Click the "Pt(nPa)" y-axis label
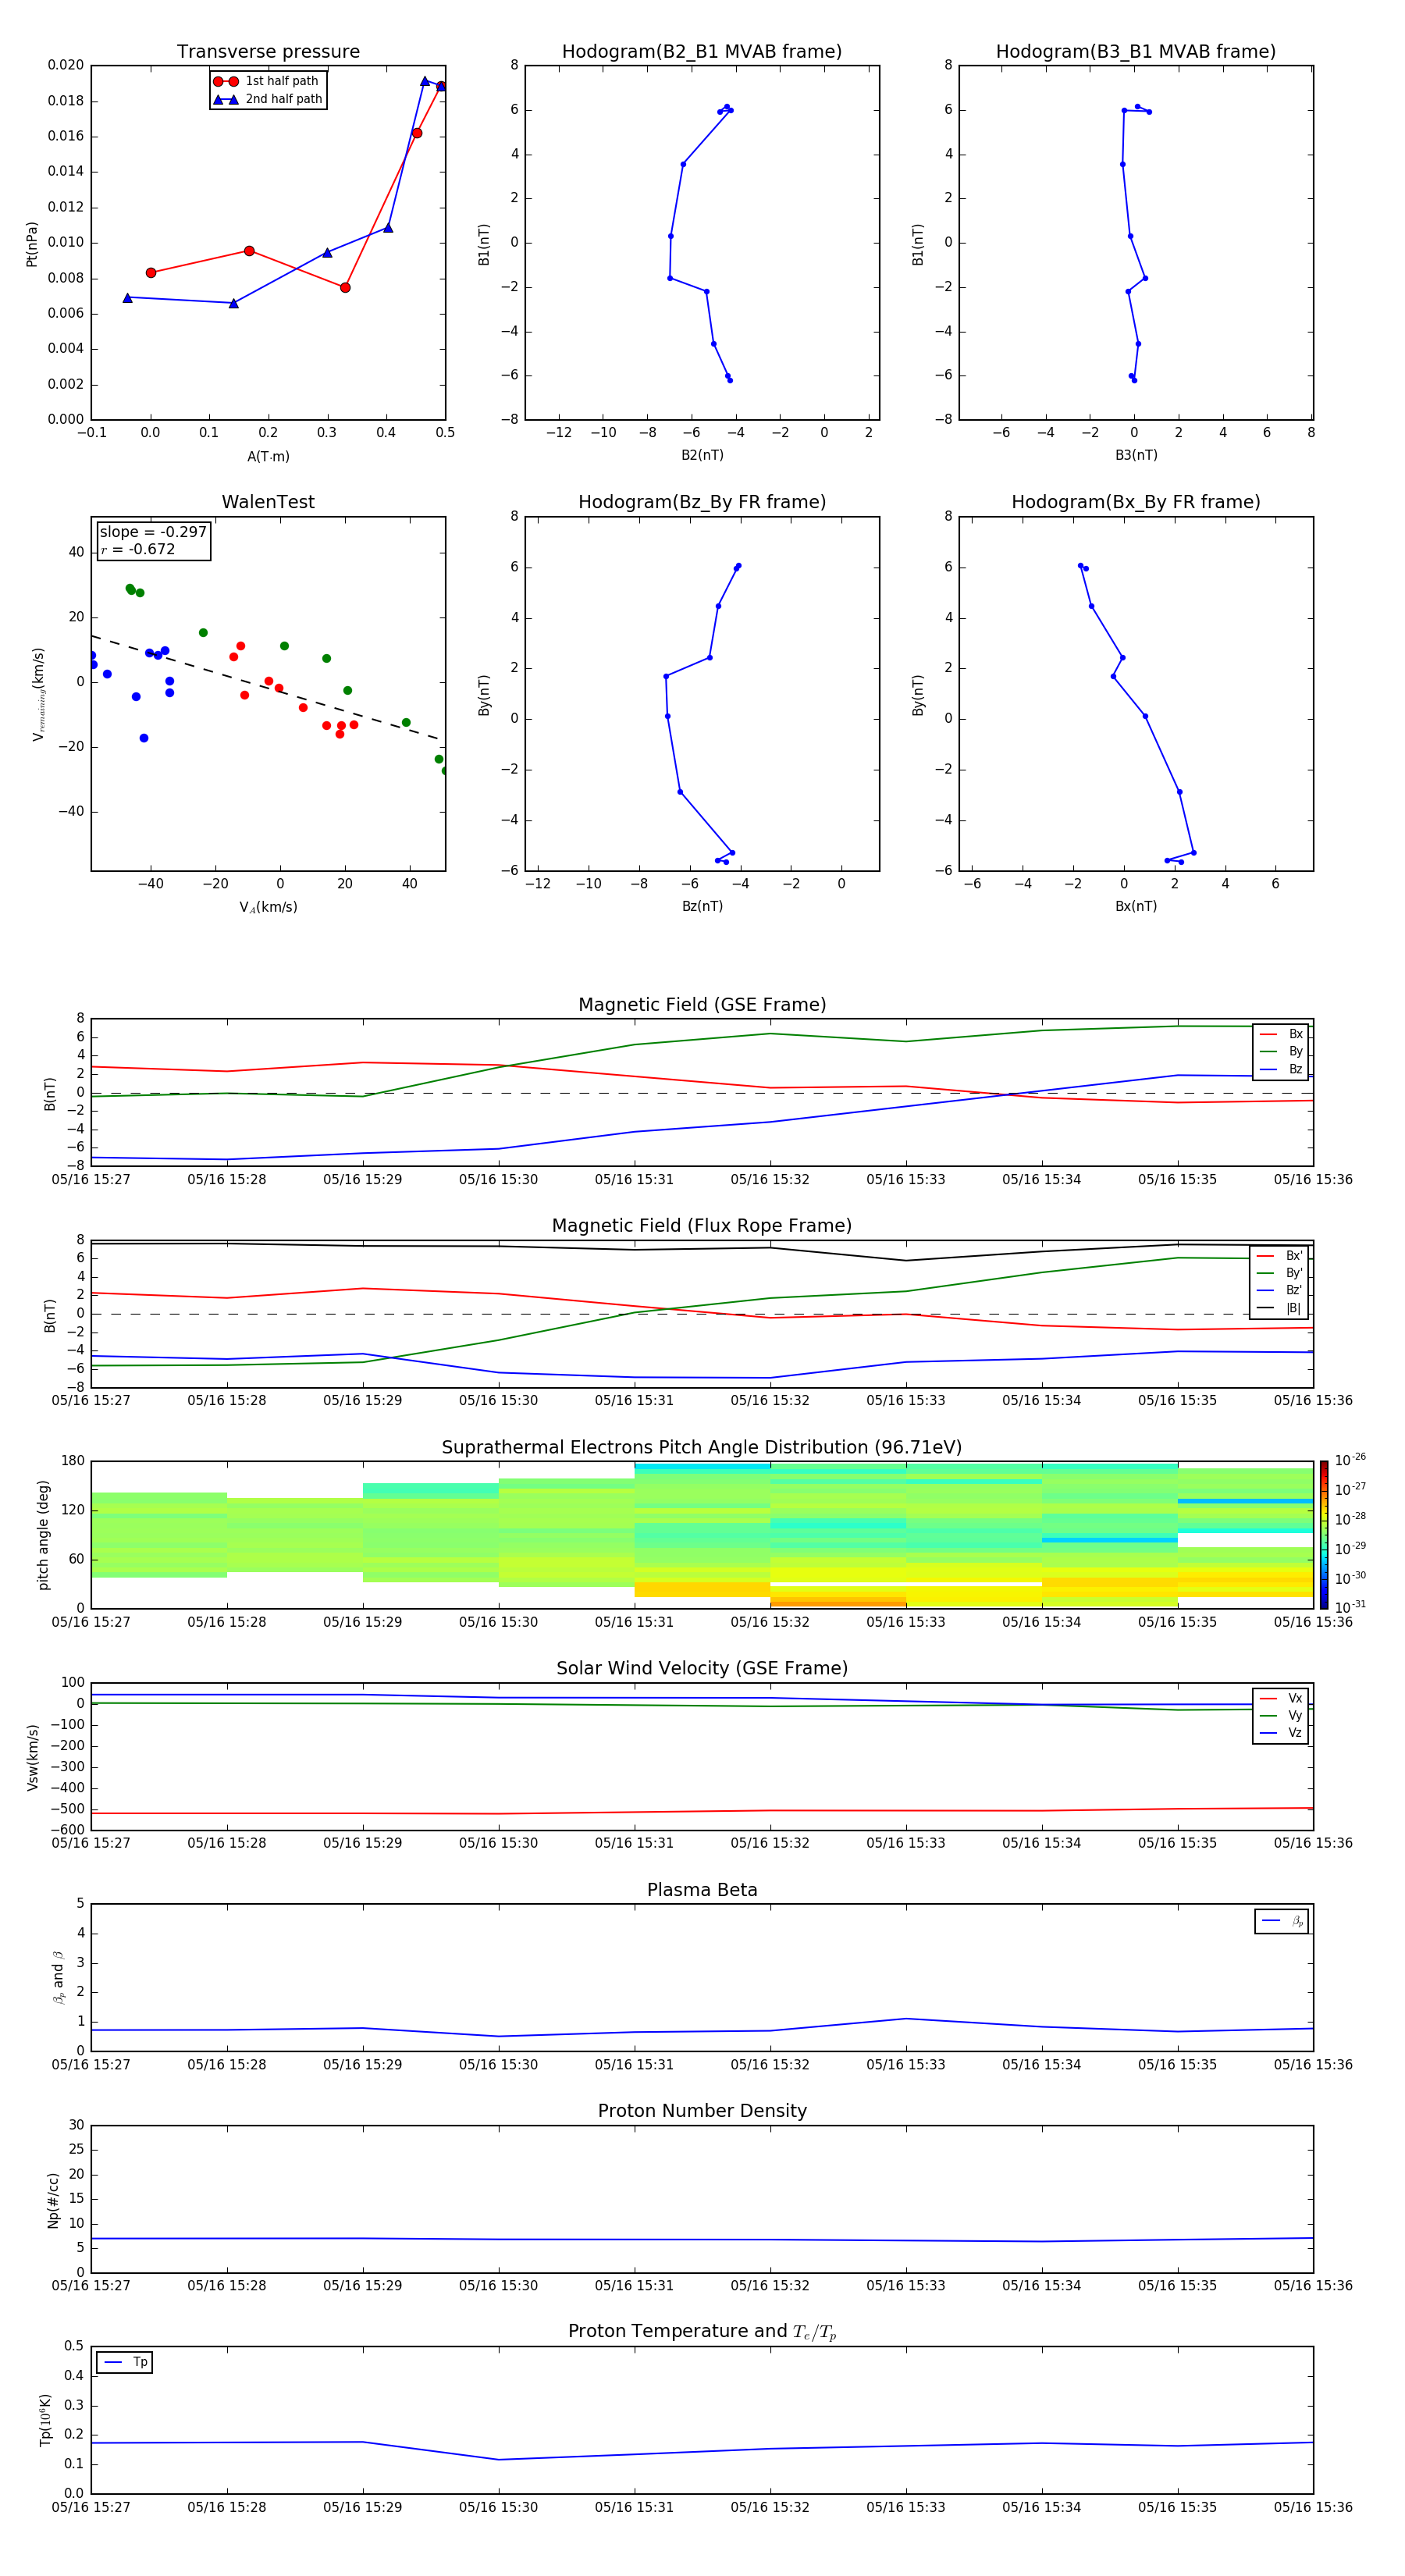Image resolution: width=1405 pixels, height=2576 pixels. click(x=31, y=243)
